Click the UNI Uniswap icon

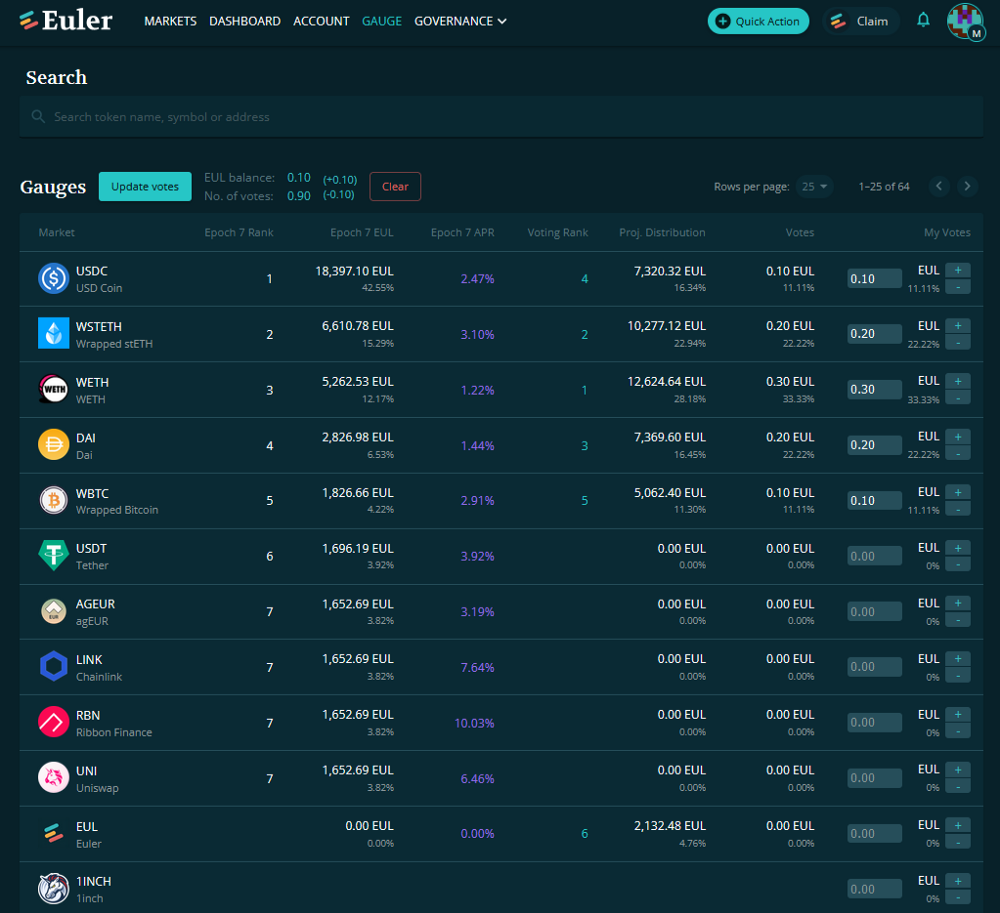pos(54,778)
